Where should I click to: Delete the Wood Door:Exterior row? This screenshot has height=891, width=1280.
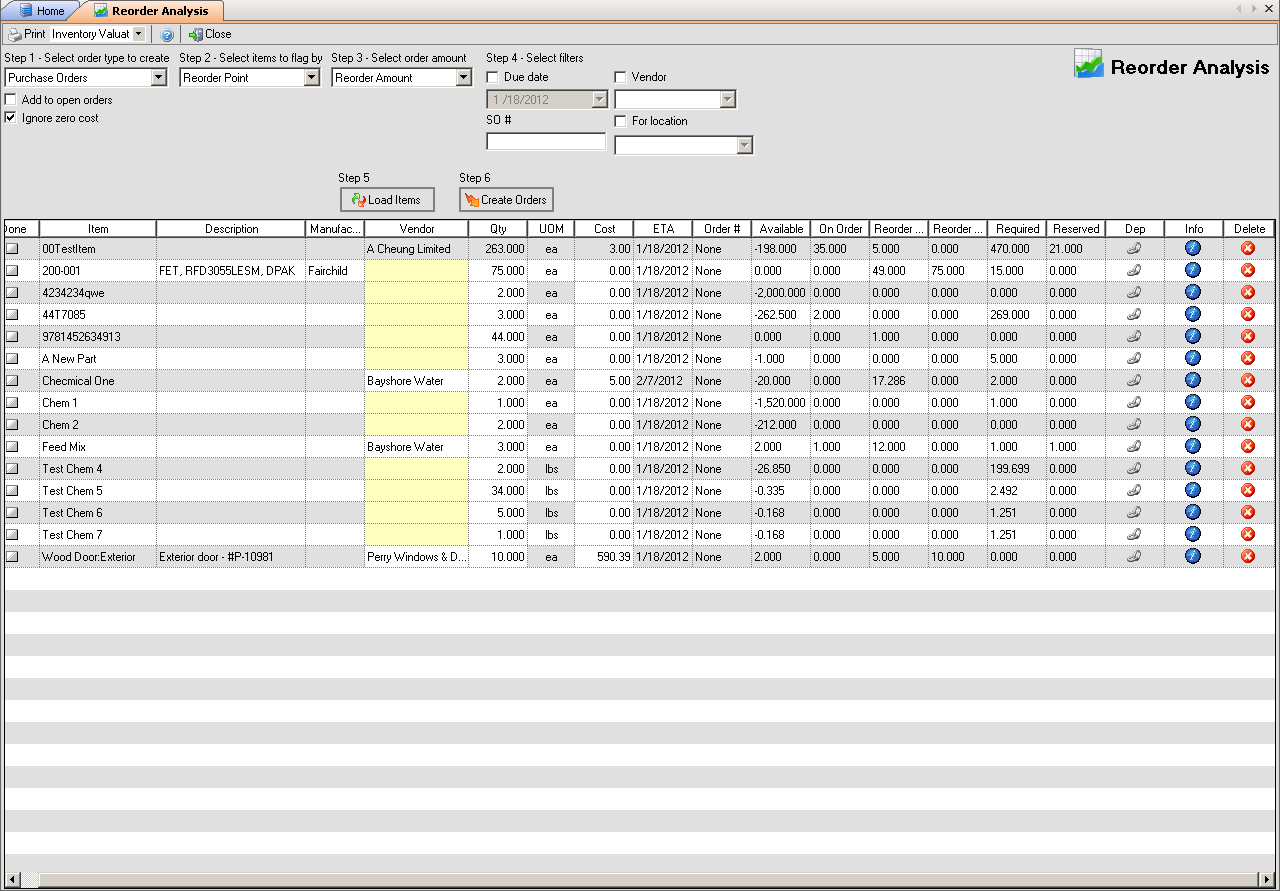(1248, 557)
